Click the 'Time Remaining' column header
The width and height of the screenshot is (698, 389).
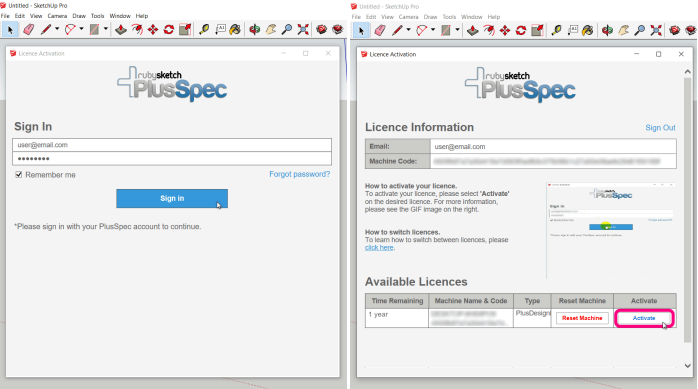pos(397,301)
